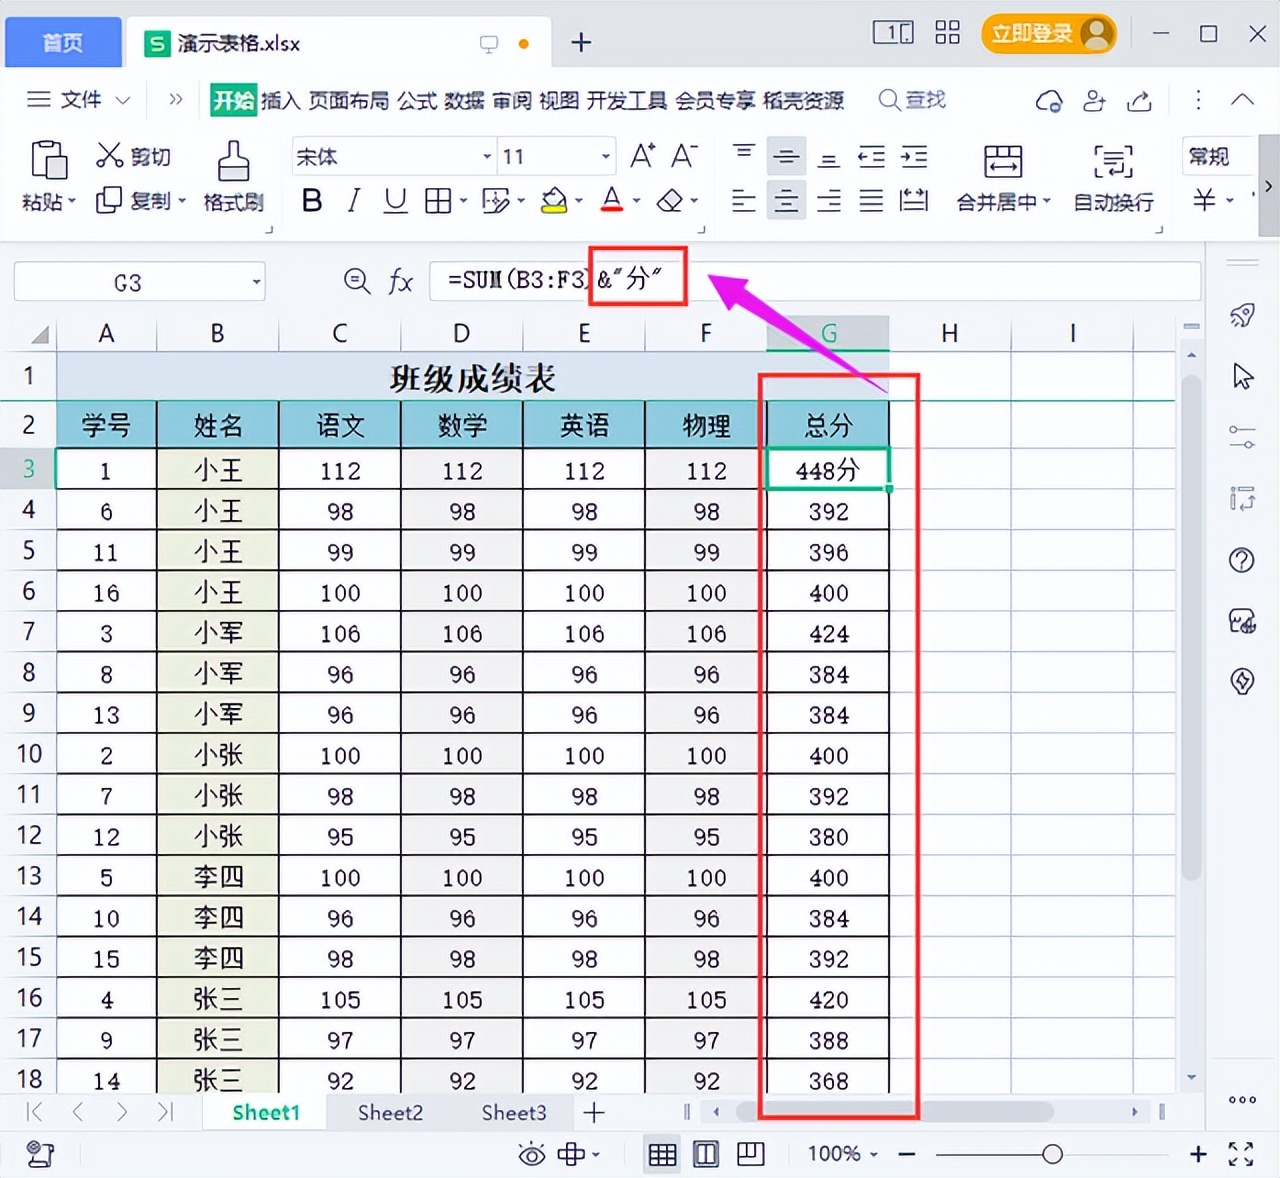Click the share icon in the title bar
Image resolution: width=1280 pixels, height=1178 pixels.
[1141, 100]
